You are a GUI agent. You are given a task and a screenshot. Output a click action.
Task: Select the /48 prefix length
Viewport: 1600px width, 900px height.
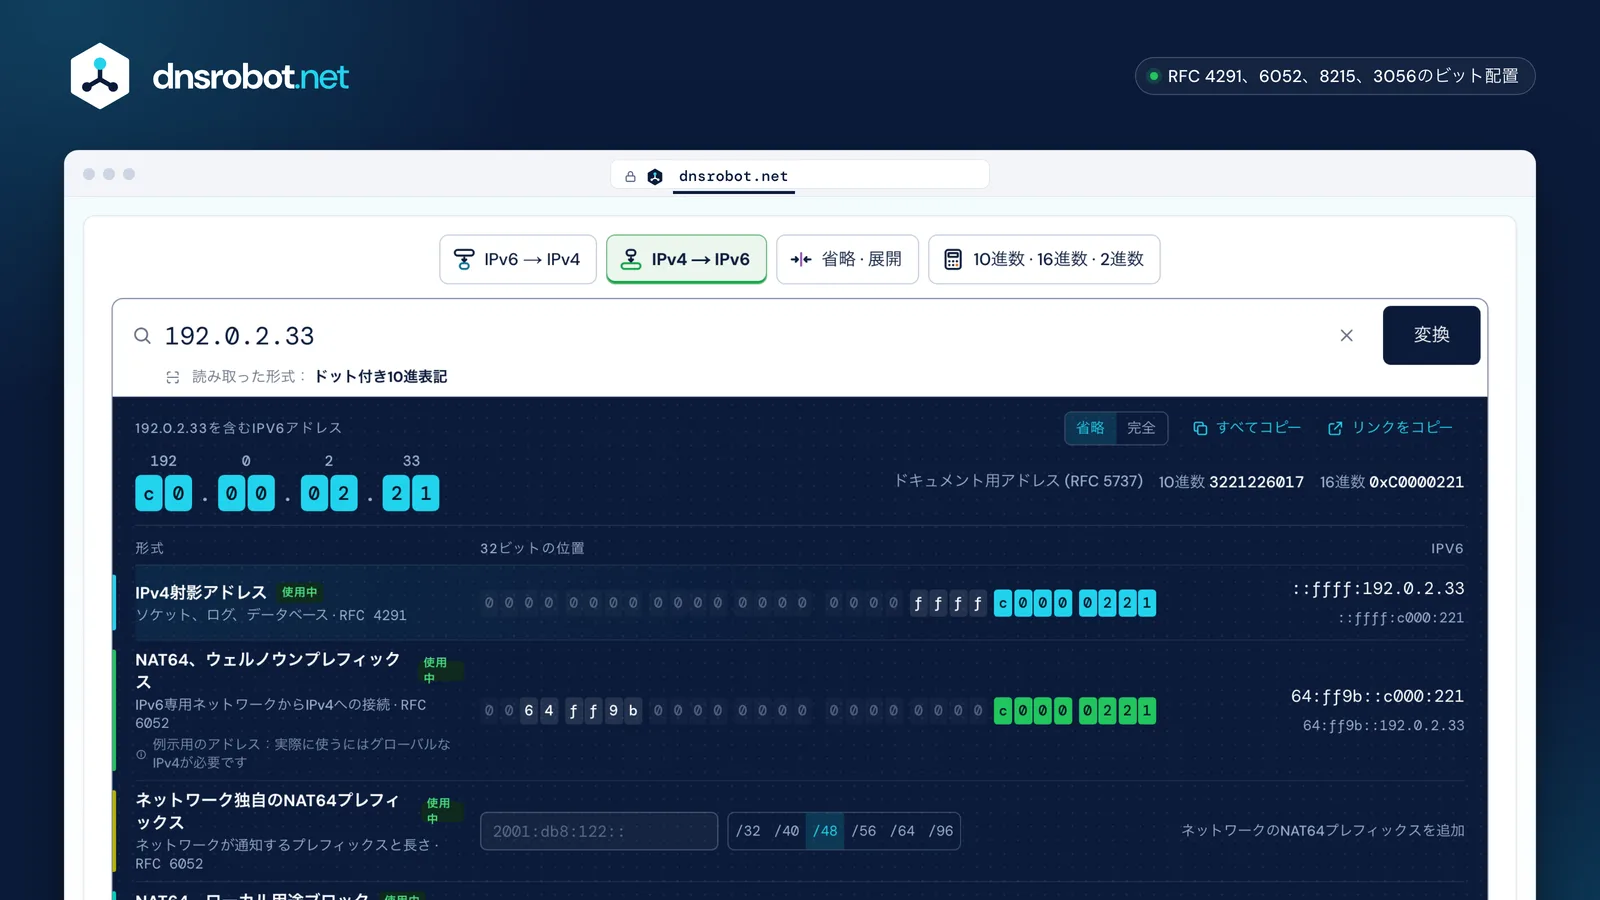coord(825,831)
